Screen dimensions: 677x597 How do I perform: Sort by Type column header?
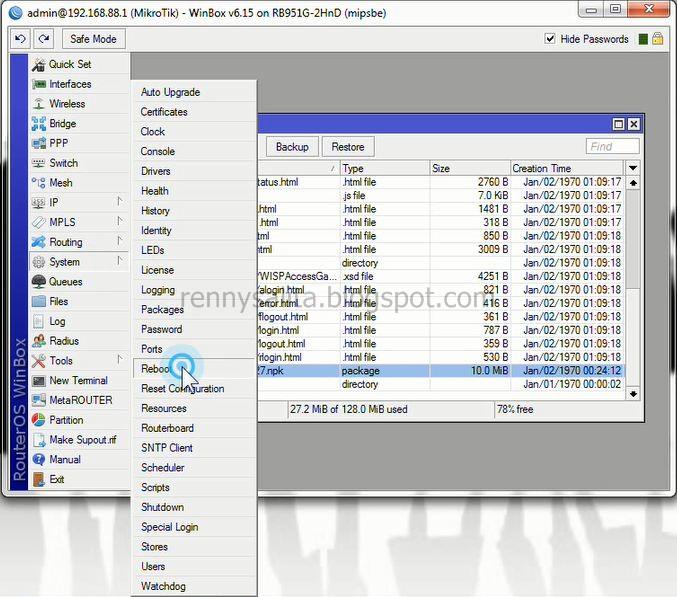(x=385, y=168)
